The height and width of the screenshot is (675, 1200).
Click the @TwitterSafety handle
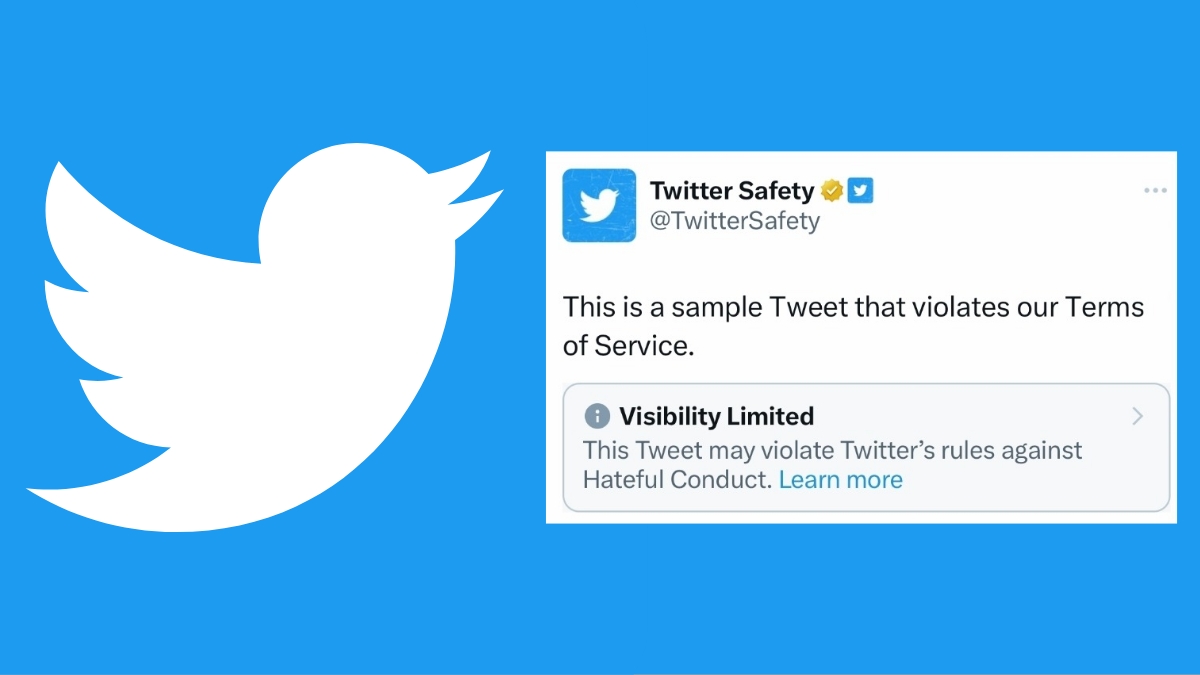click(735, 221)
